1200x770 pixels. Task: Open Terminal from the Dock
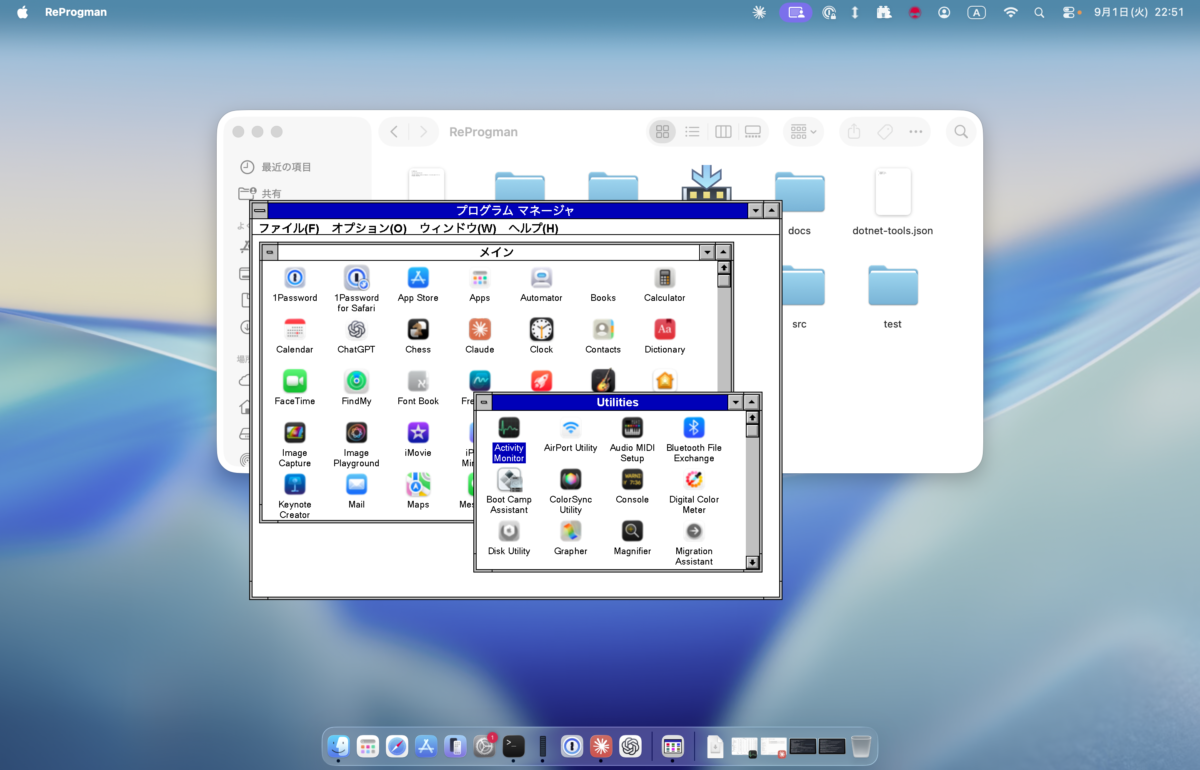click(514, 745)
